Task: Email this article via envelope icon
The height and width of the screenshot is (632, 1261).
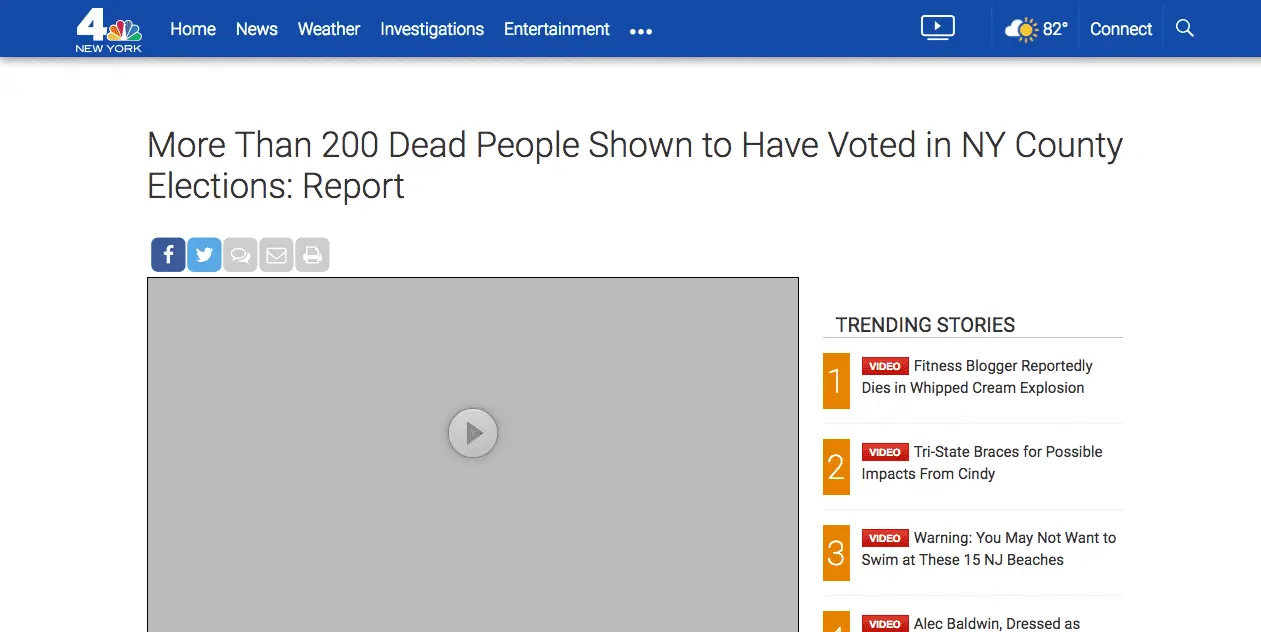Action: pos(276,255)
